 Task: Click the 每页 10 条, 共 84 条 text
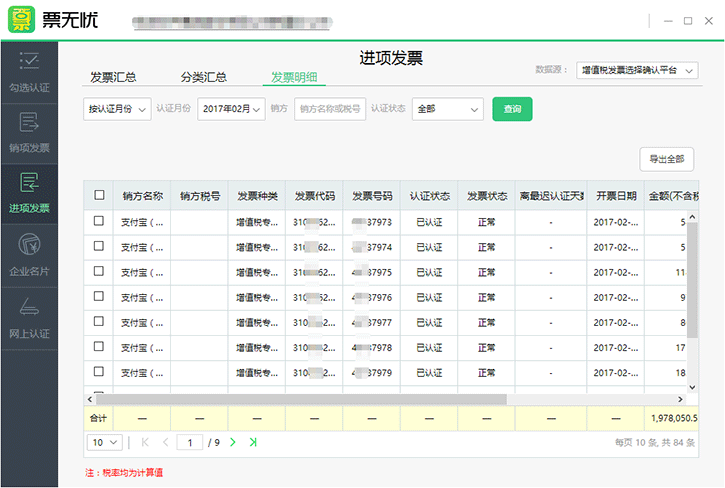click(655, 443)
